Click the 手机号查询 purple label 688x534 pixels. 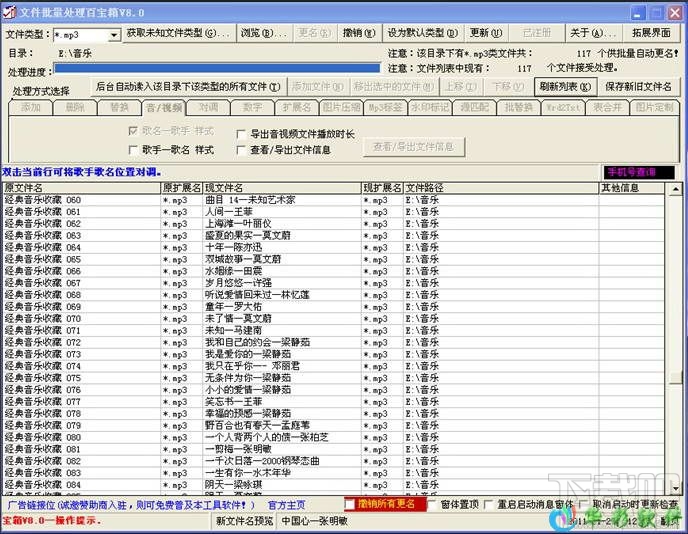pos(639,172)
